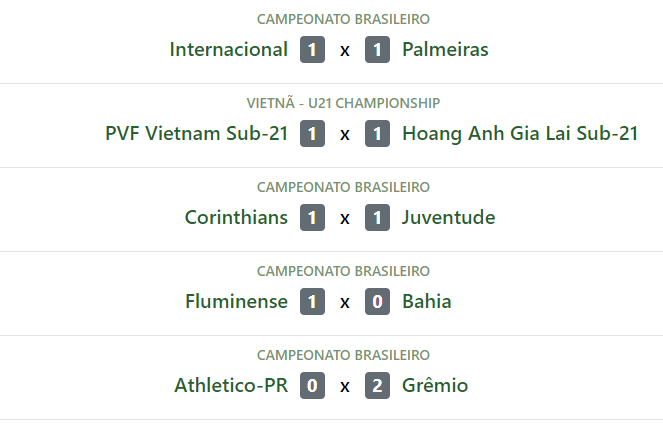This screenshot has height=438, width=663.
Task: Click Internacional's score badge showing 1
Action: pyautogui.click(x=312, y=50)
